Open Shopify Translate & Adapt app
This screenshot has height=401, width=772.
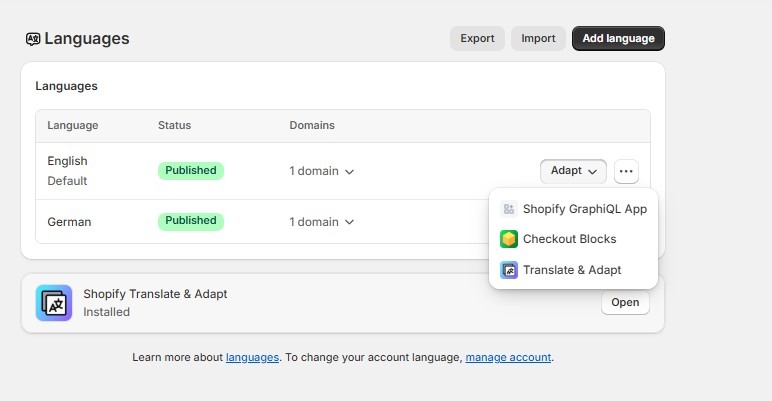(x=625, y=302)
